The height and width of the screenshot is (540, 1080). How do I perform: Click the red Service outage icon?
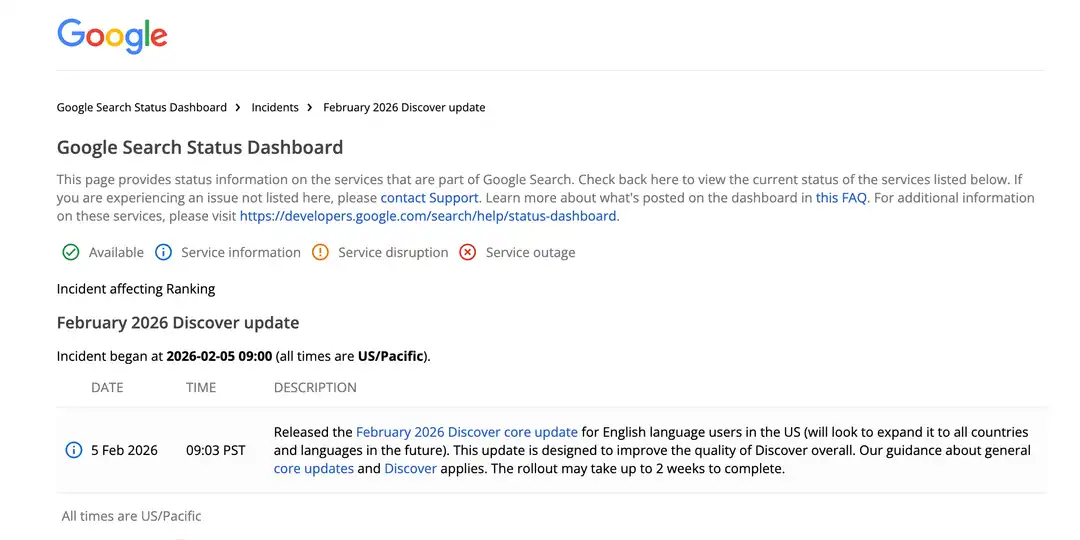click(x=467, y=252)
